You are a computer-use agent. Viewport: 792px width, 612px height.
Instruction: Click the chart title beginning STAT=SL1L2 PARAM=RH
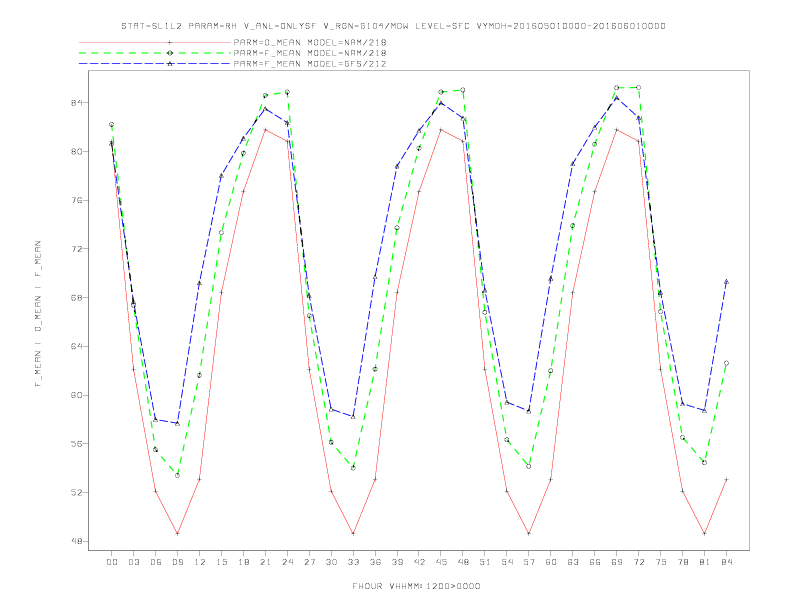pyautogui.click(x=393, y=26)
